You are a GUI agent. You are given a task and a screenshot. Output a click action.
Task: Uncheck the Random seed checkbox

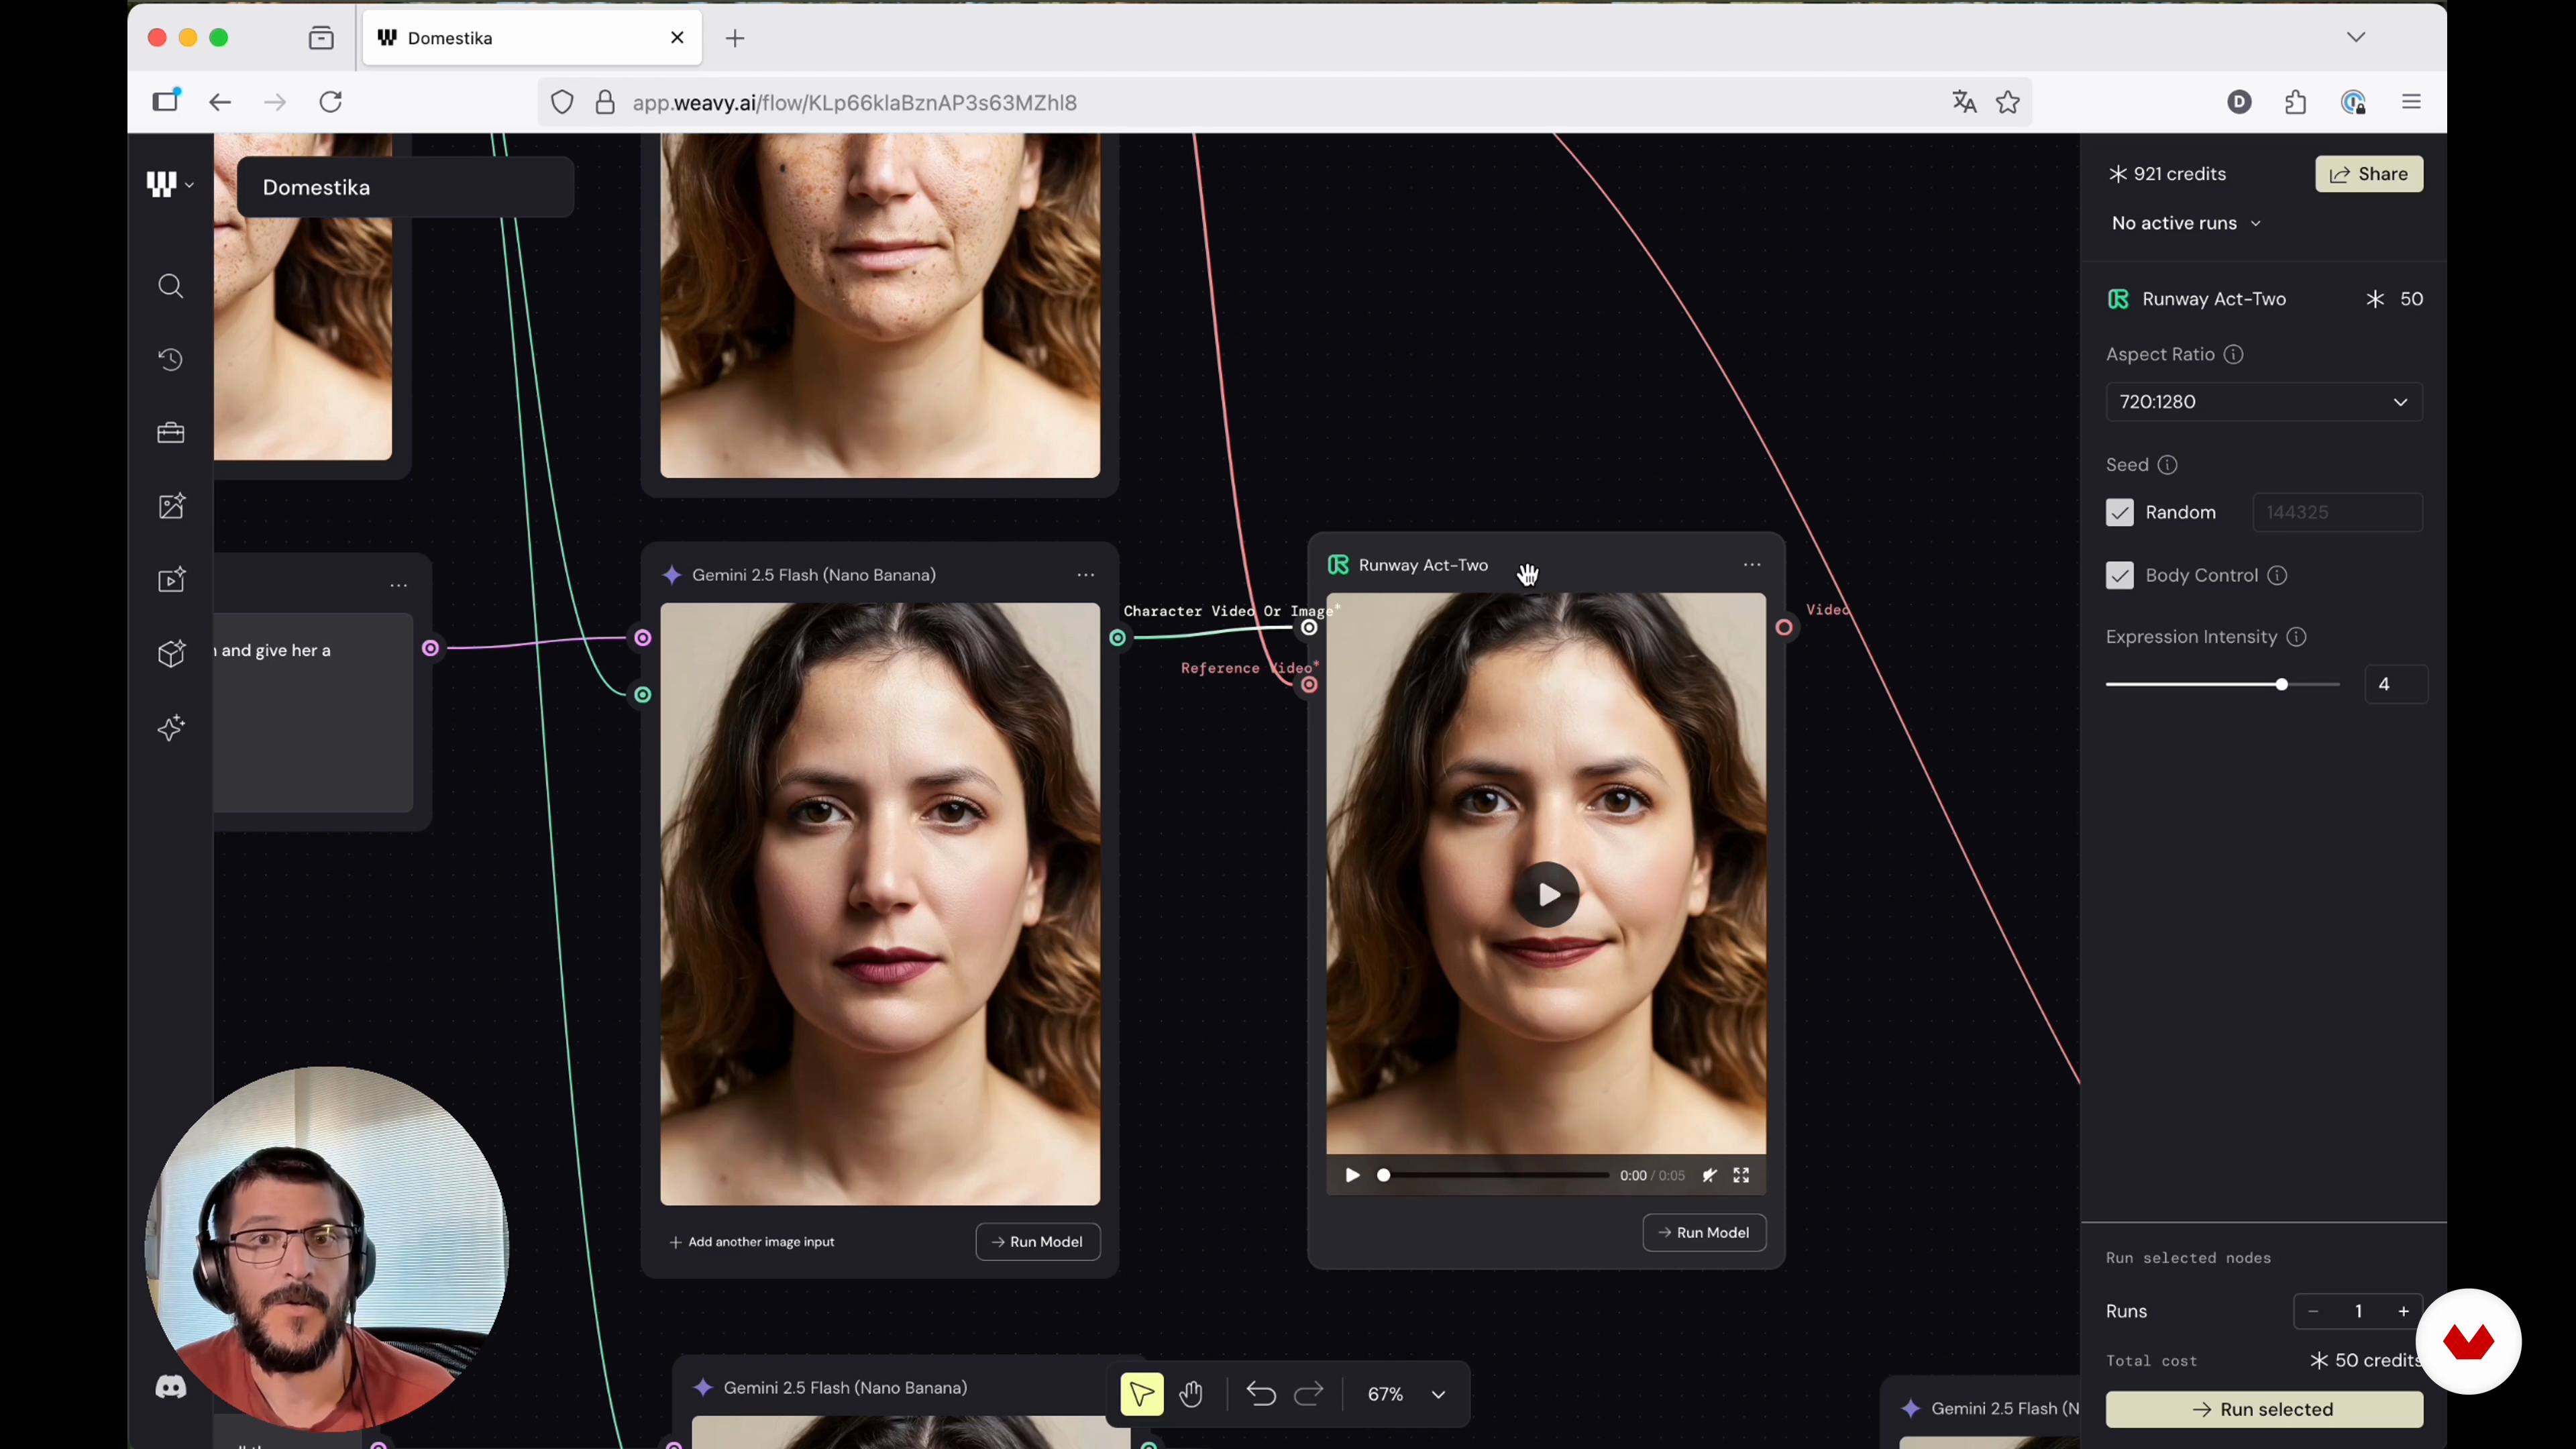click(2119, 513)
